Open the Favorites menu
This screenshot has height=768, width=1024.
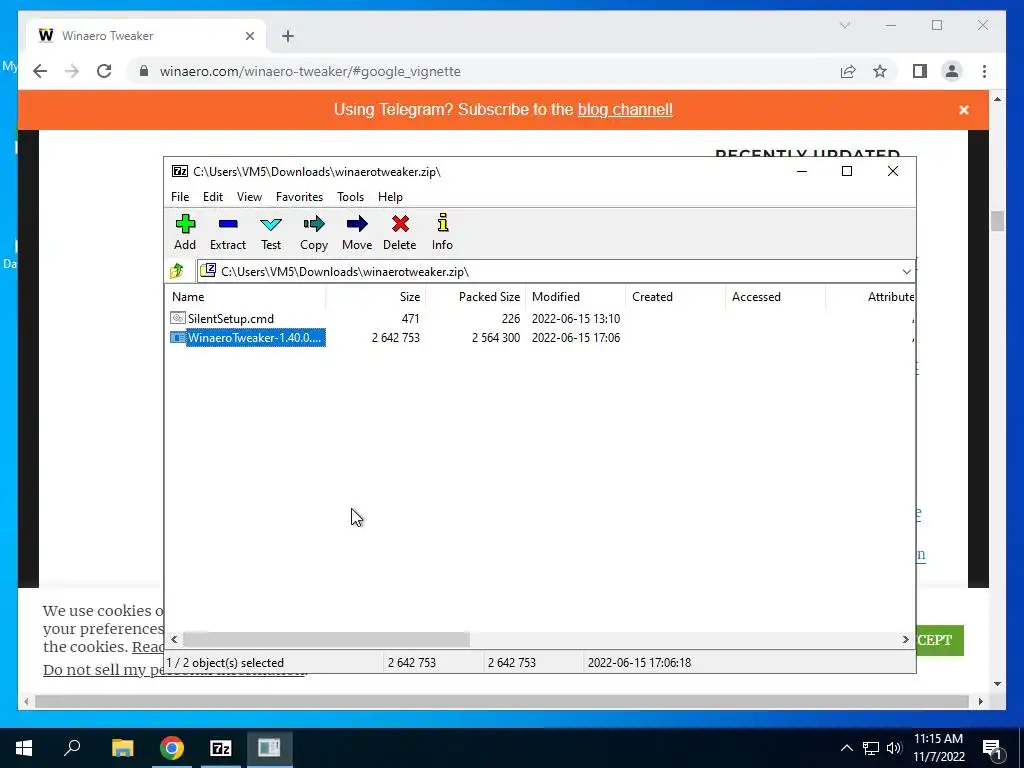(x=299, y=197)
